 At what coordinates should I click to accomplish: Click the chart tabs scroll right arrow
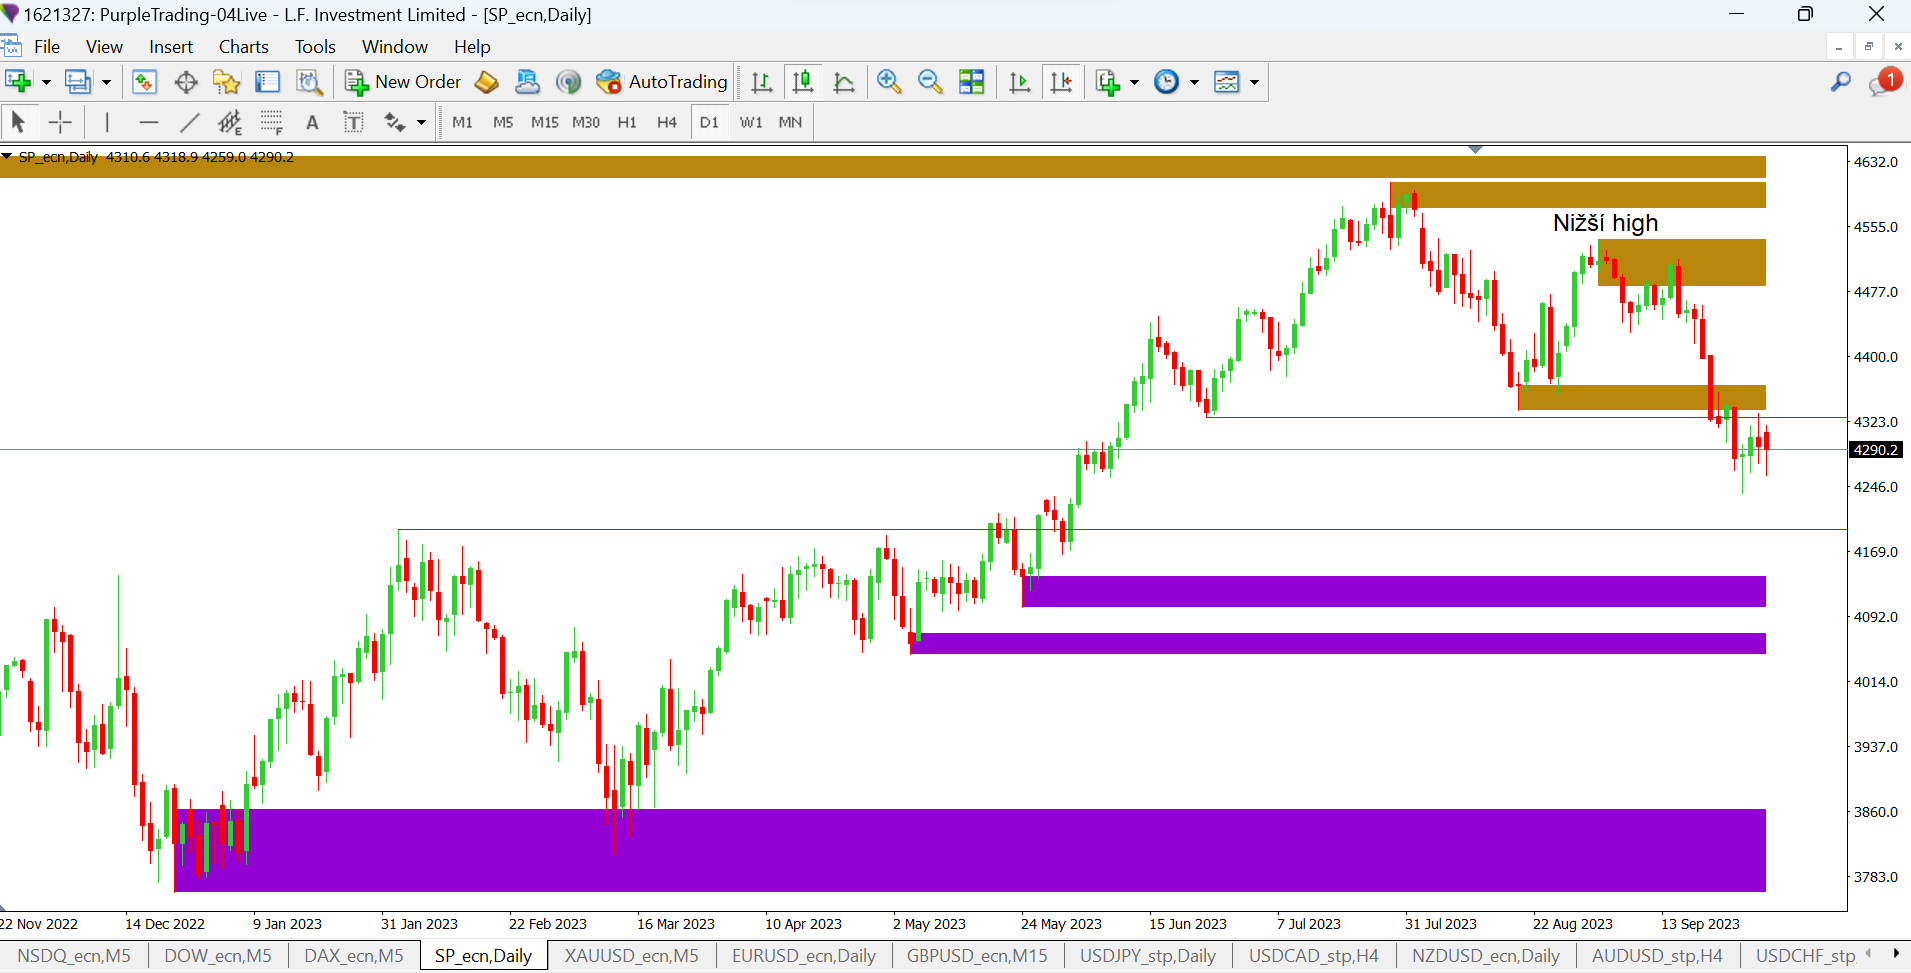pyautogui.click(x=1895, y=954)
